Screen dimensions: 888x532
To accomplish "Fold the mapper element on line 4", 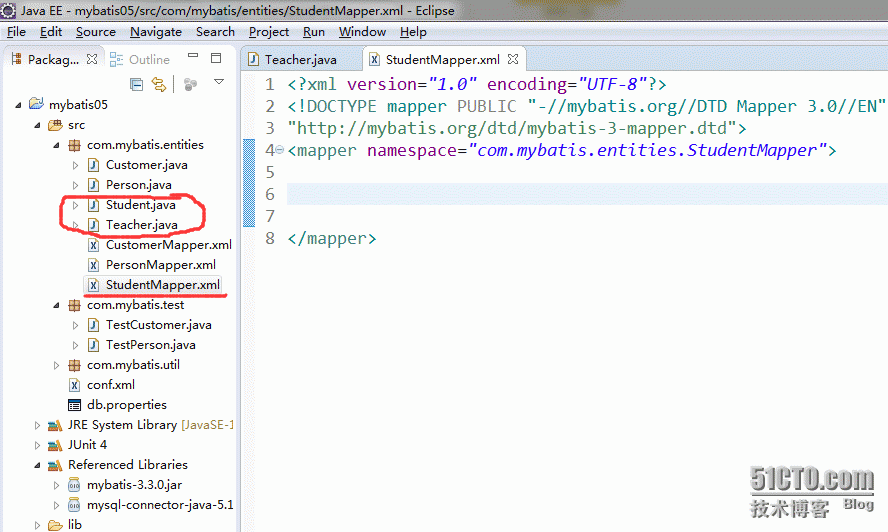I will click(279, 150).
